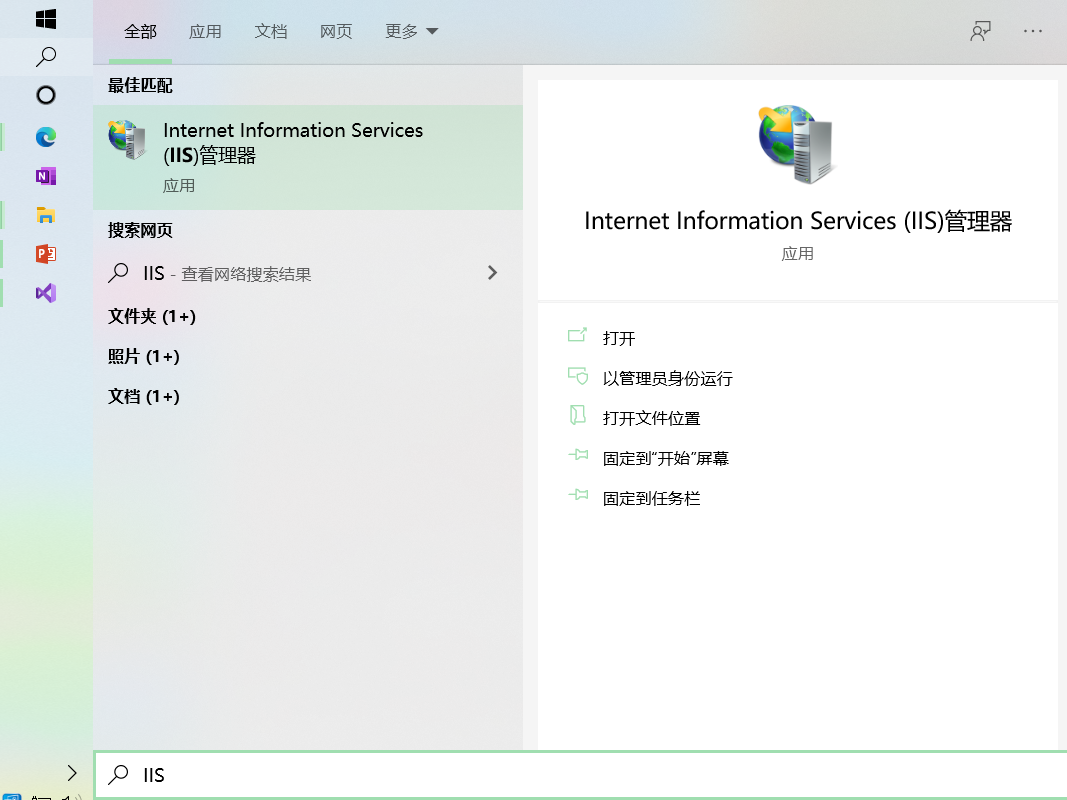Viewport: 1067px width, 800px height.
Task: Click the more options ellipsis icon
Action: 1032,31
